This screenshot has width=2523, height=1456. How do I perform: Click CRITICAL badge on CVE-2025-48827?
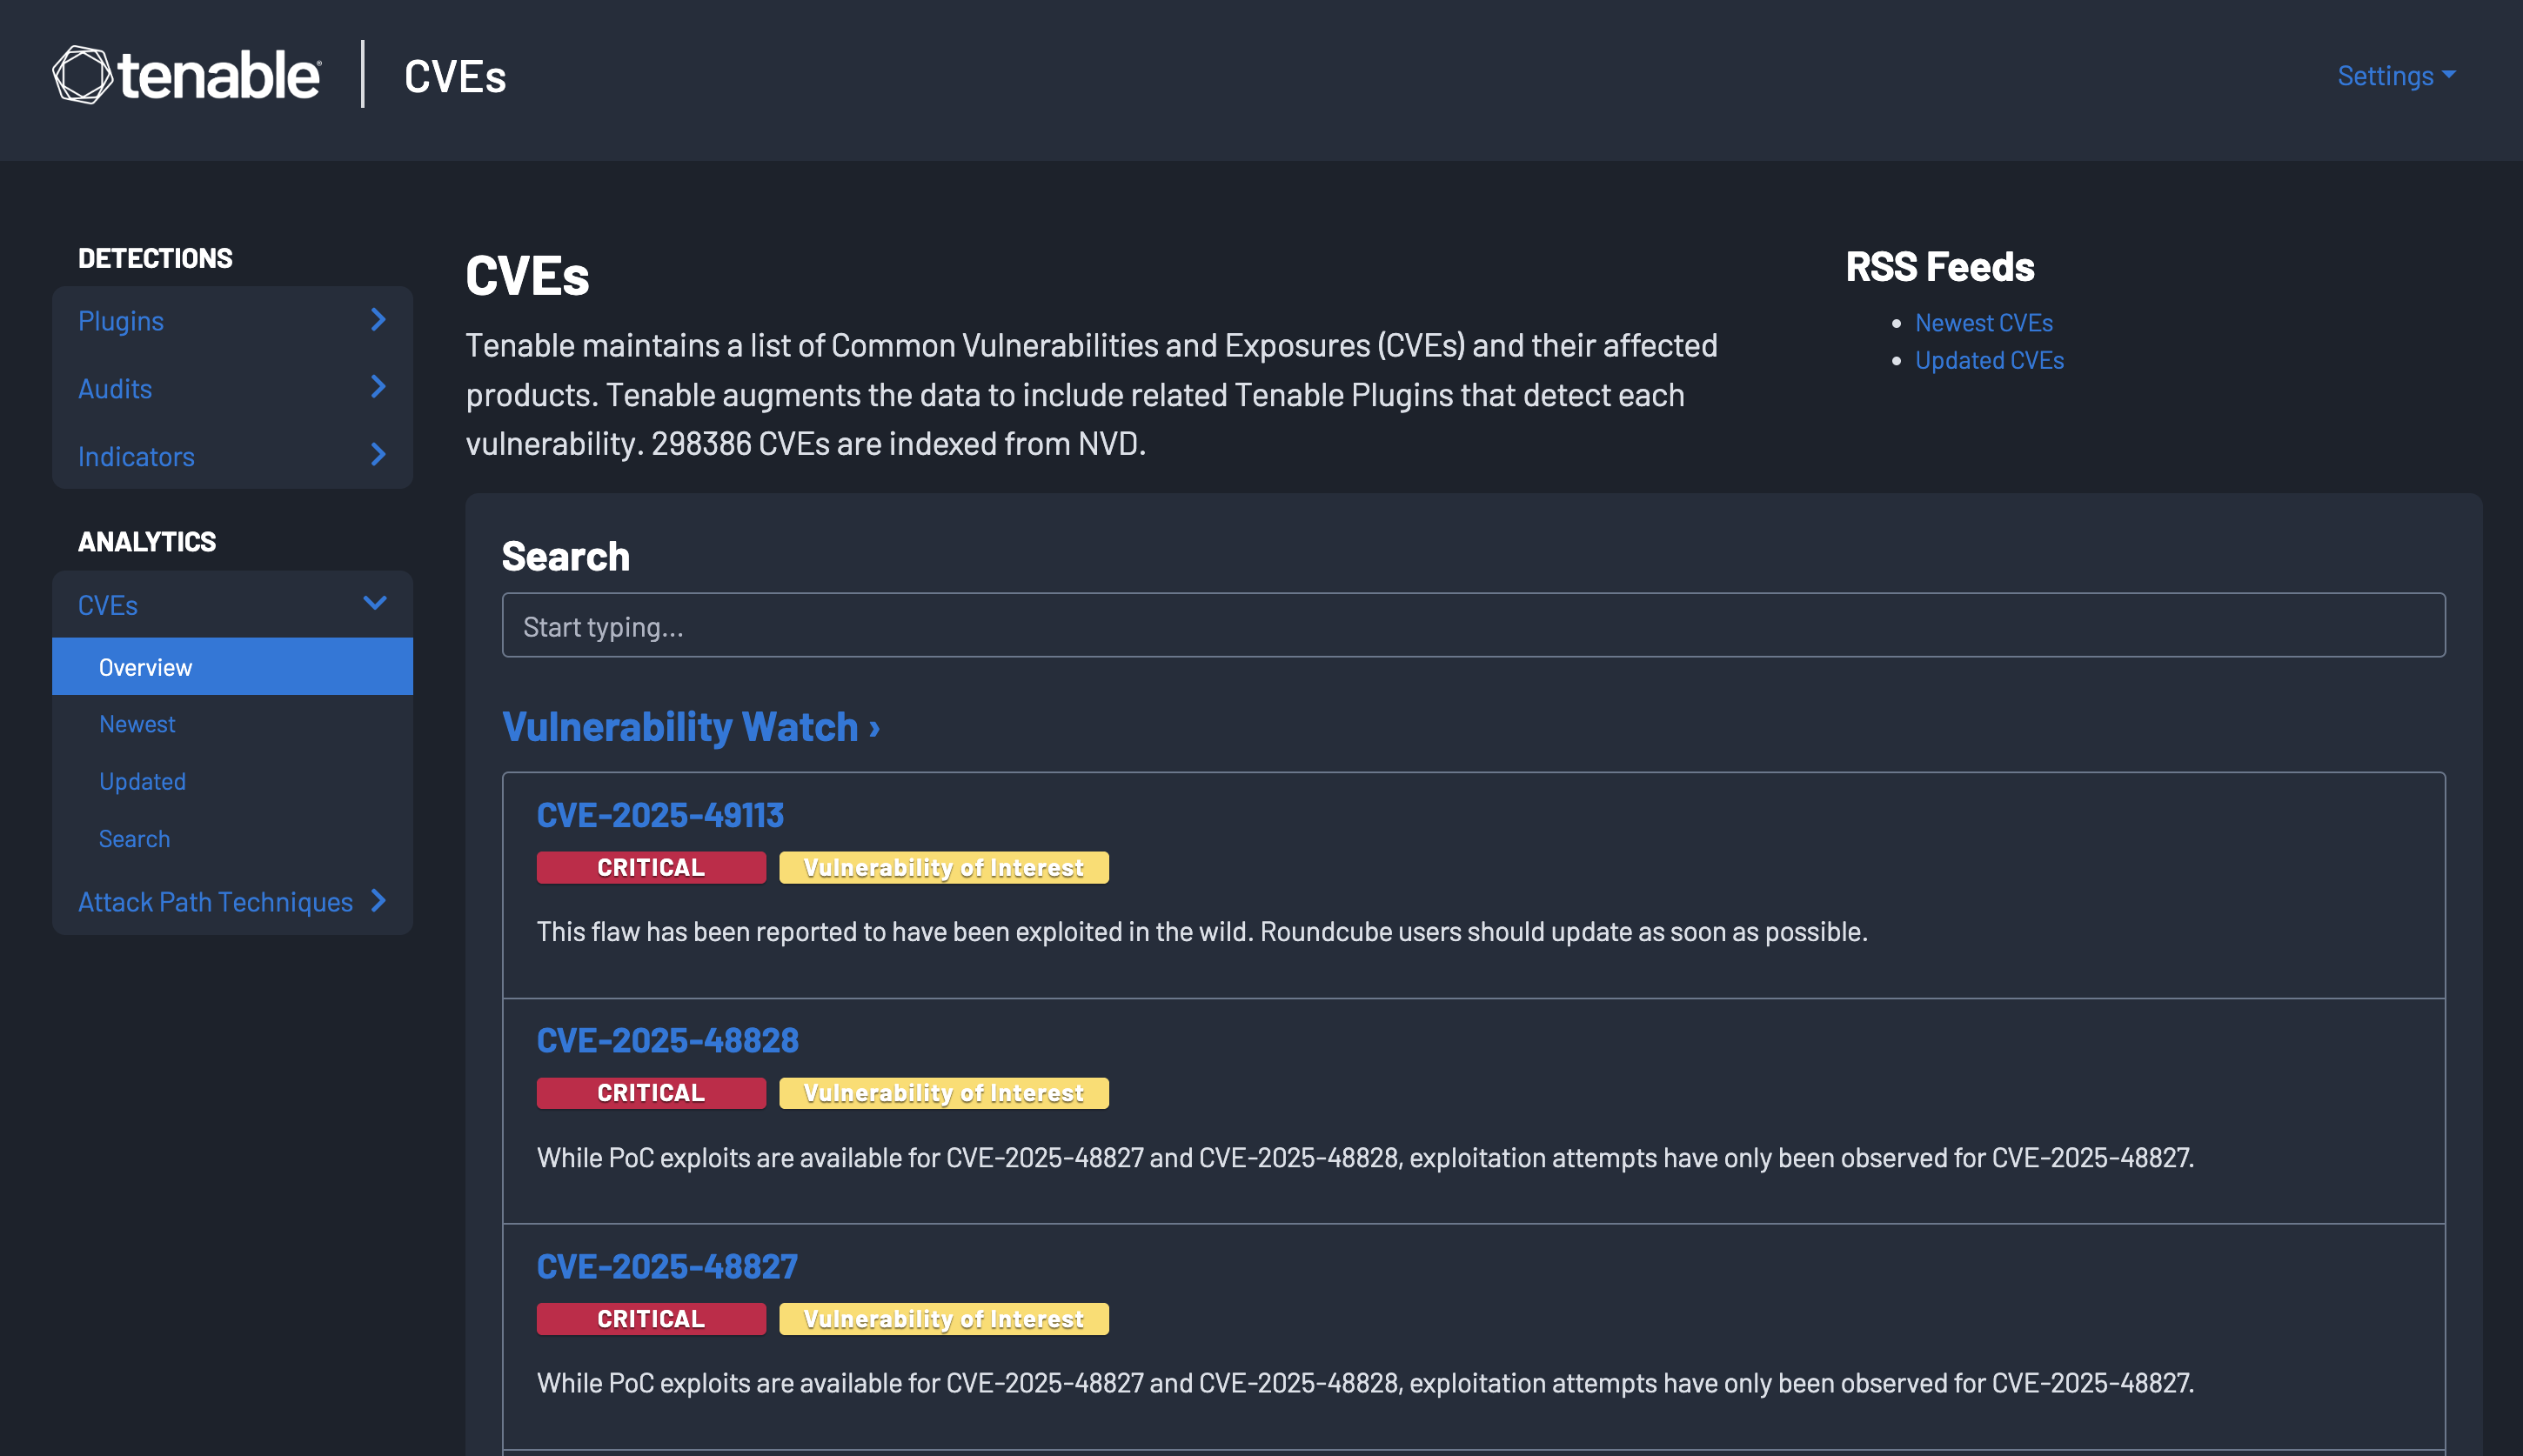(x=651, y=1319)
